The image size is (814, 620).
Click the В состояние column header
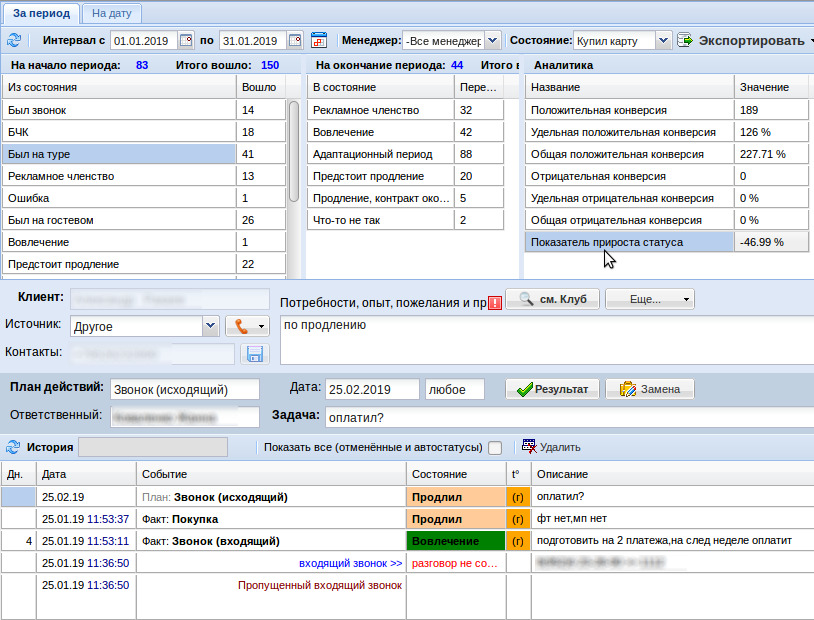pyautogui.click(x=381, y=87)
